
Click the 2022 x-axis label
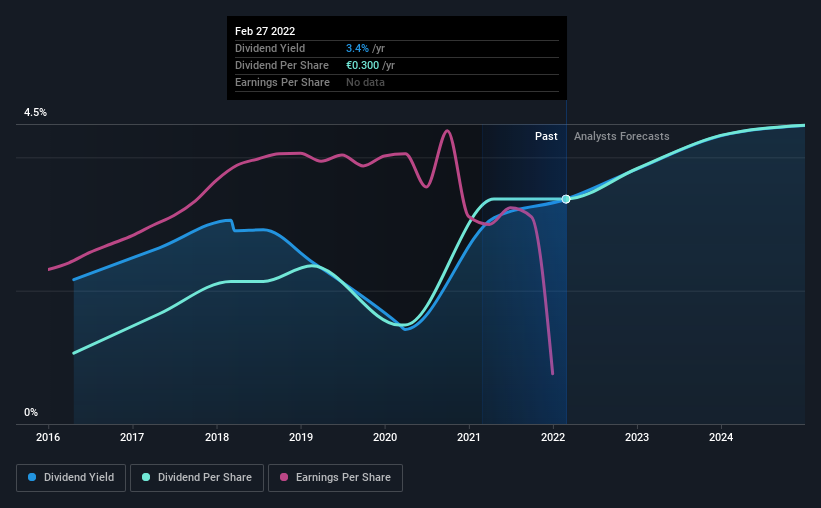tap(553, 437)
